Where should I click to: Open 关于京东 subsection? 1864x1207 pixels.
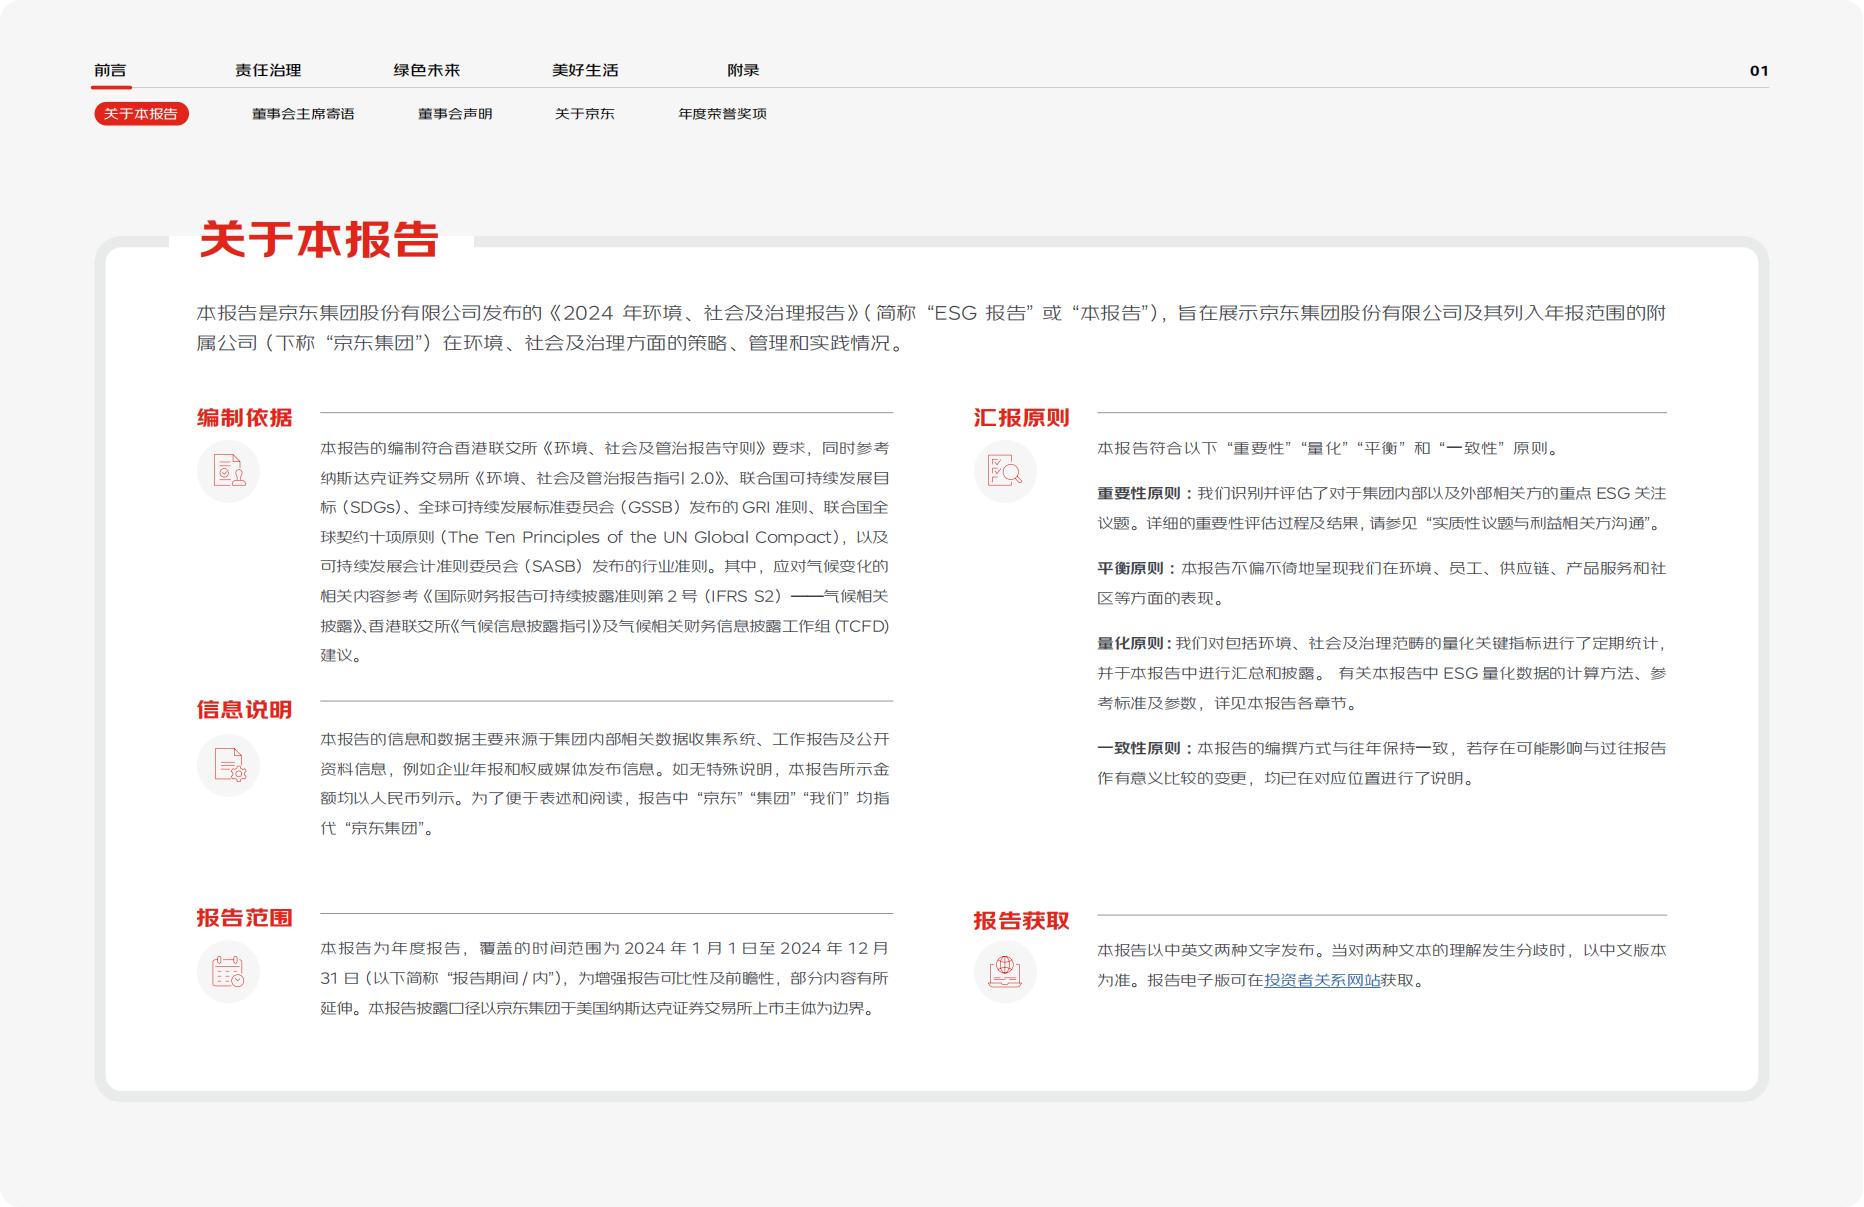pyautogui.click(x=585, y=114)
